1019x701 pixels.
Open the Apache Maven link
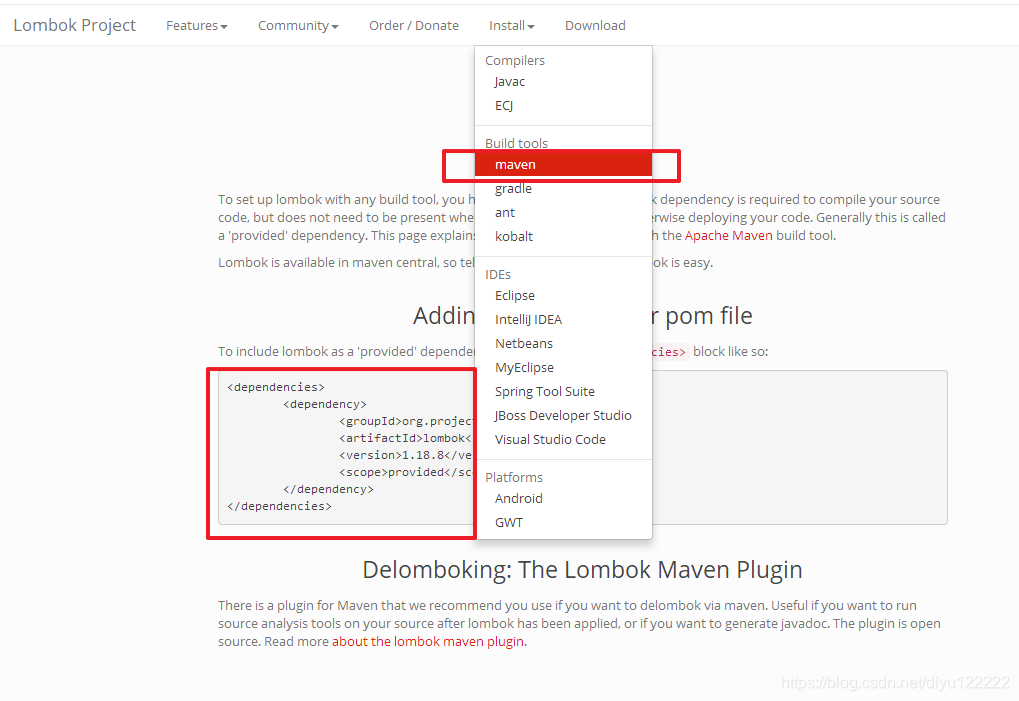pos(729,235)
